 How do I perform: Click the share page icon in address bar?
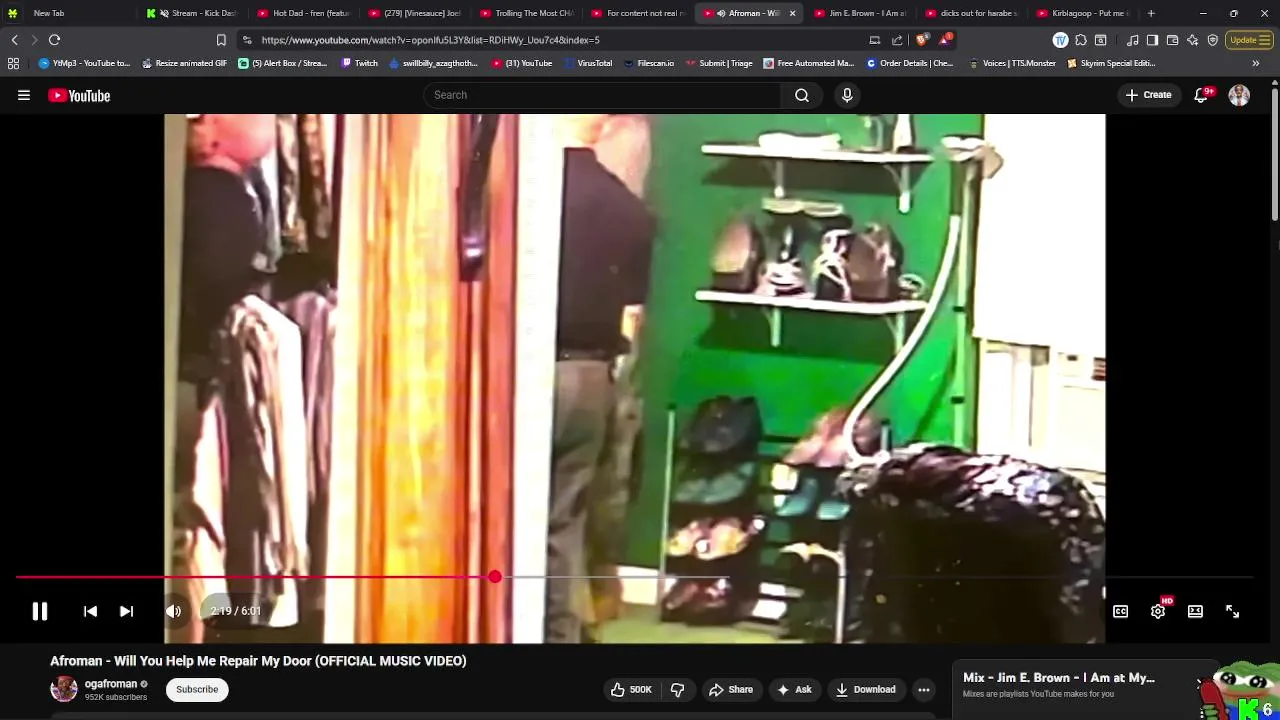[x=897, y=40]
